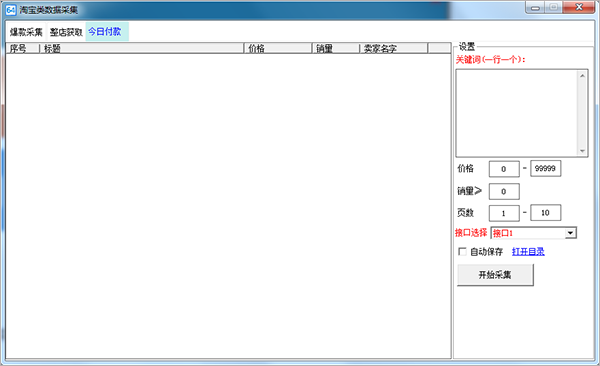Click the 销量 column header

click(x=336, y=48)
